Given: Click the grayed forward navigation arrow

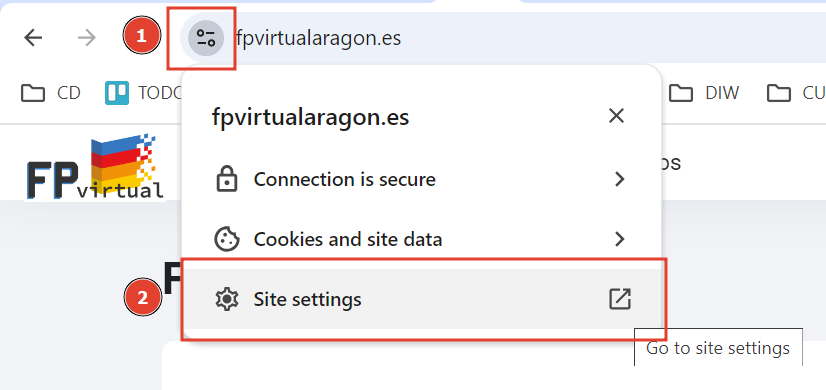Looking at the screenshot, I should (x=87, y=37).
